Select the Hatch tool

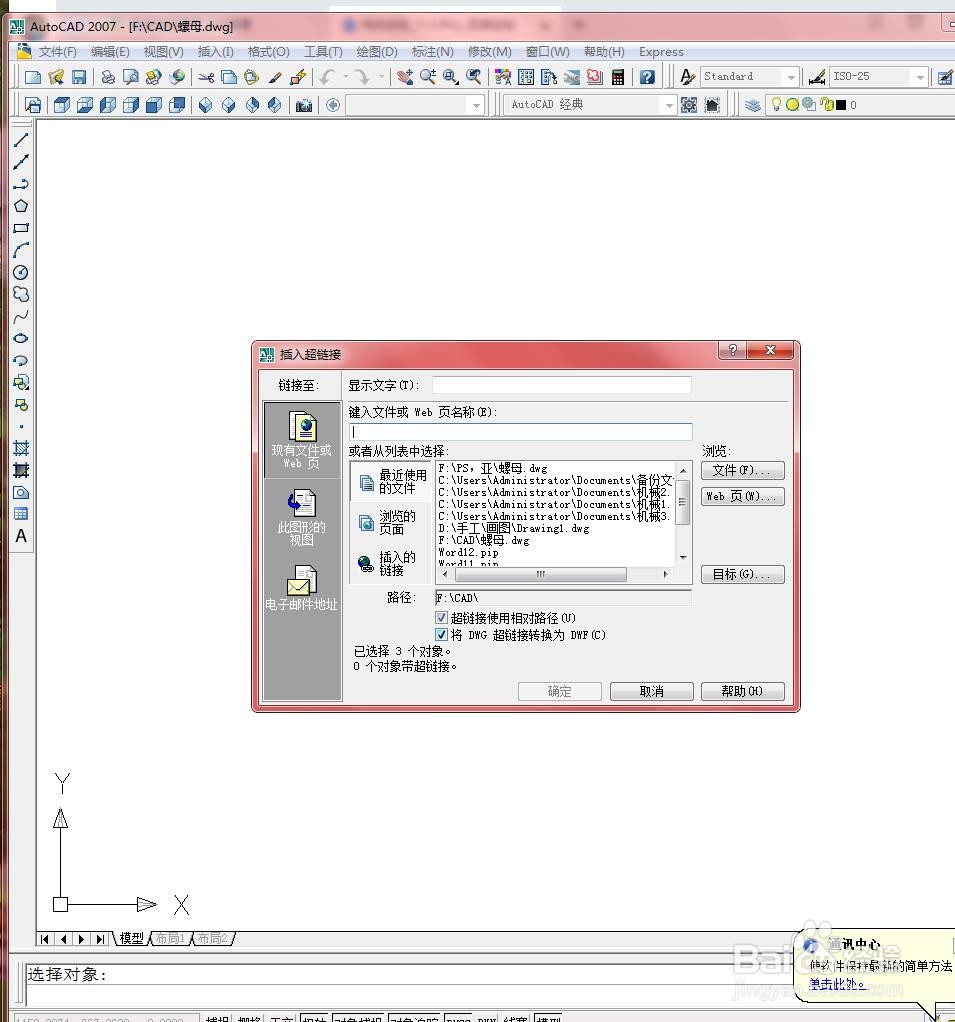click(21, 448)
